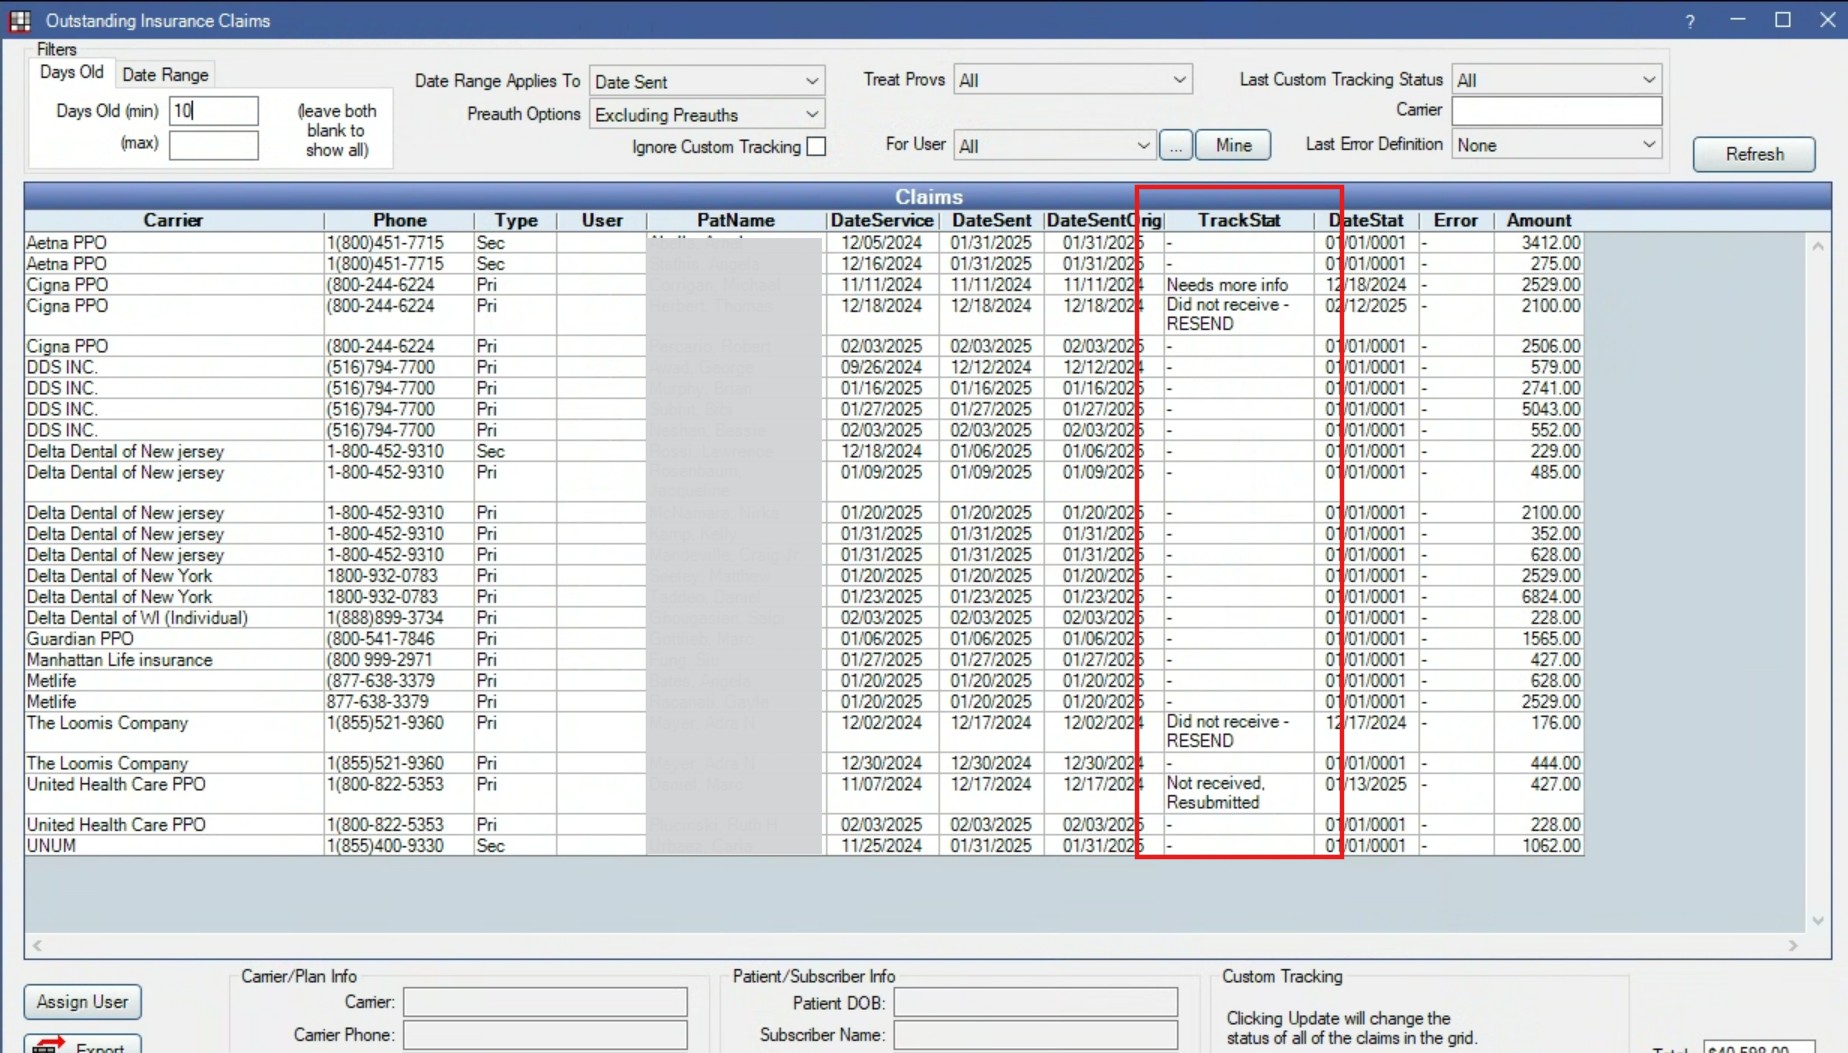Sort by the Phone column header
Viewport: 1848px width, 1053px height.
tap(399, 221)
